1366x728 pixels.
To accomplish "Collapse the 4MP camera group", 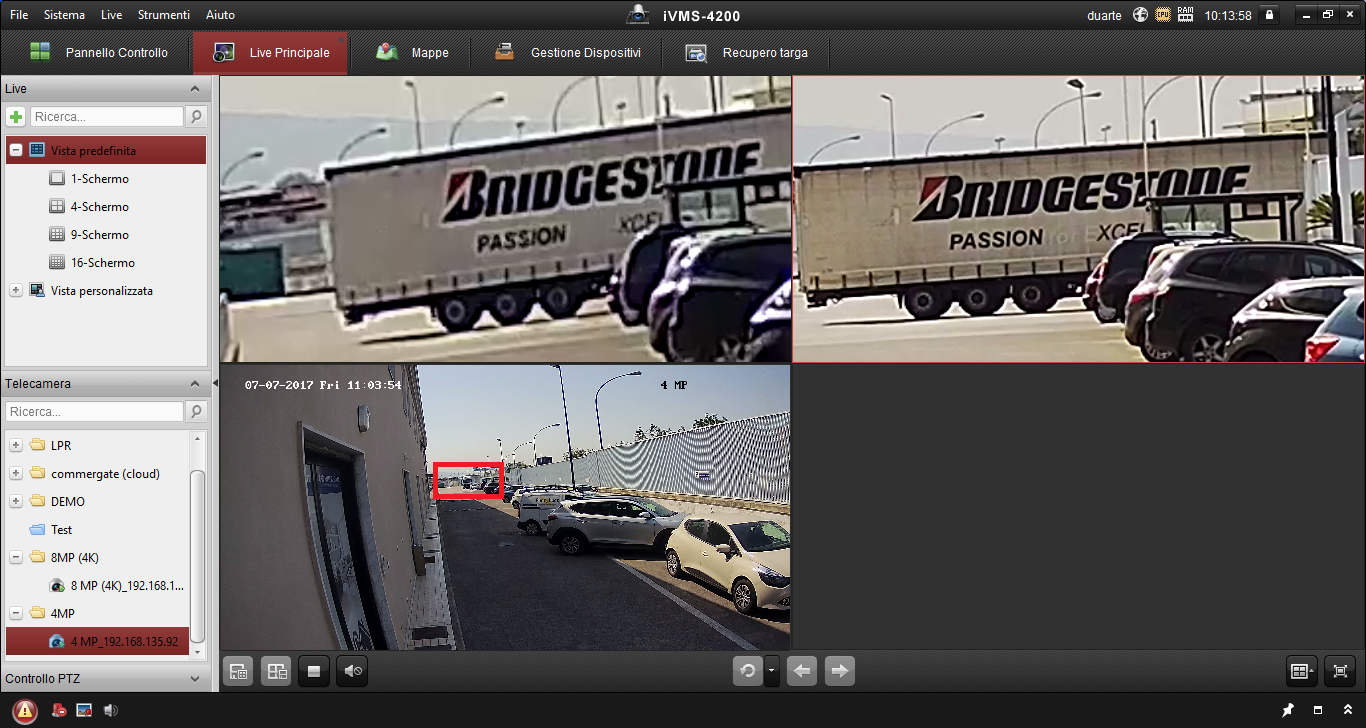I will 16,613.
